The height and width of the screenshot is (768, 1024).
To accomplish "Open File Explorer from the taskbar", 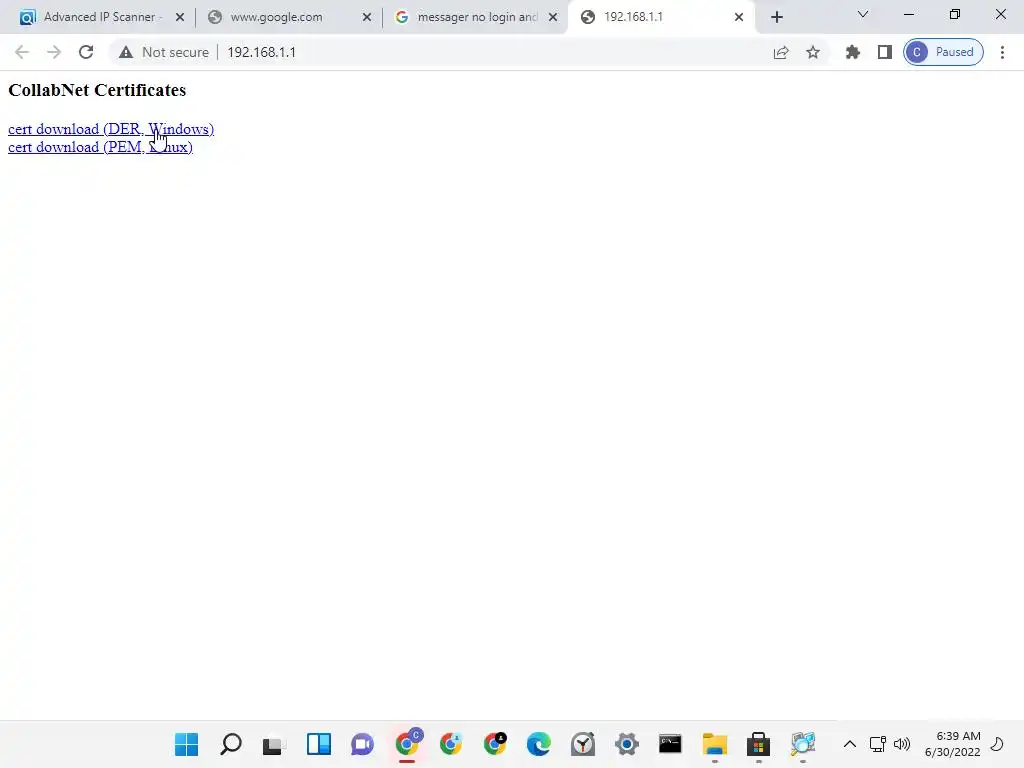I will click(715, 744).
